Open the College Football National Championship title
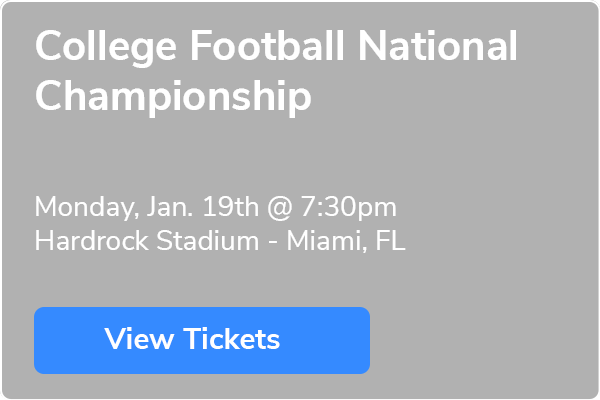The image size is (600, 400). tap(276, 71)
